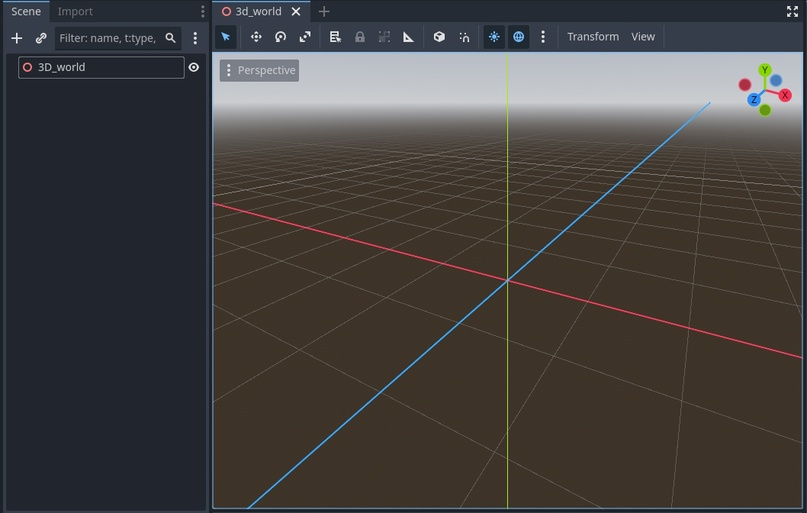Click the distraction-free mode expand icon
807x513 pixels.
(793, 12)
